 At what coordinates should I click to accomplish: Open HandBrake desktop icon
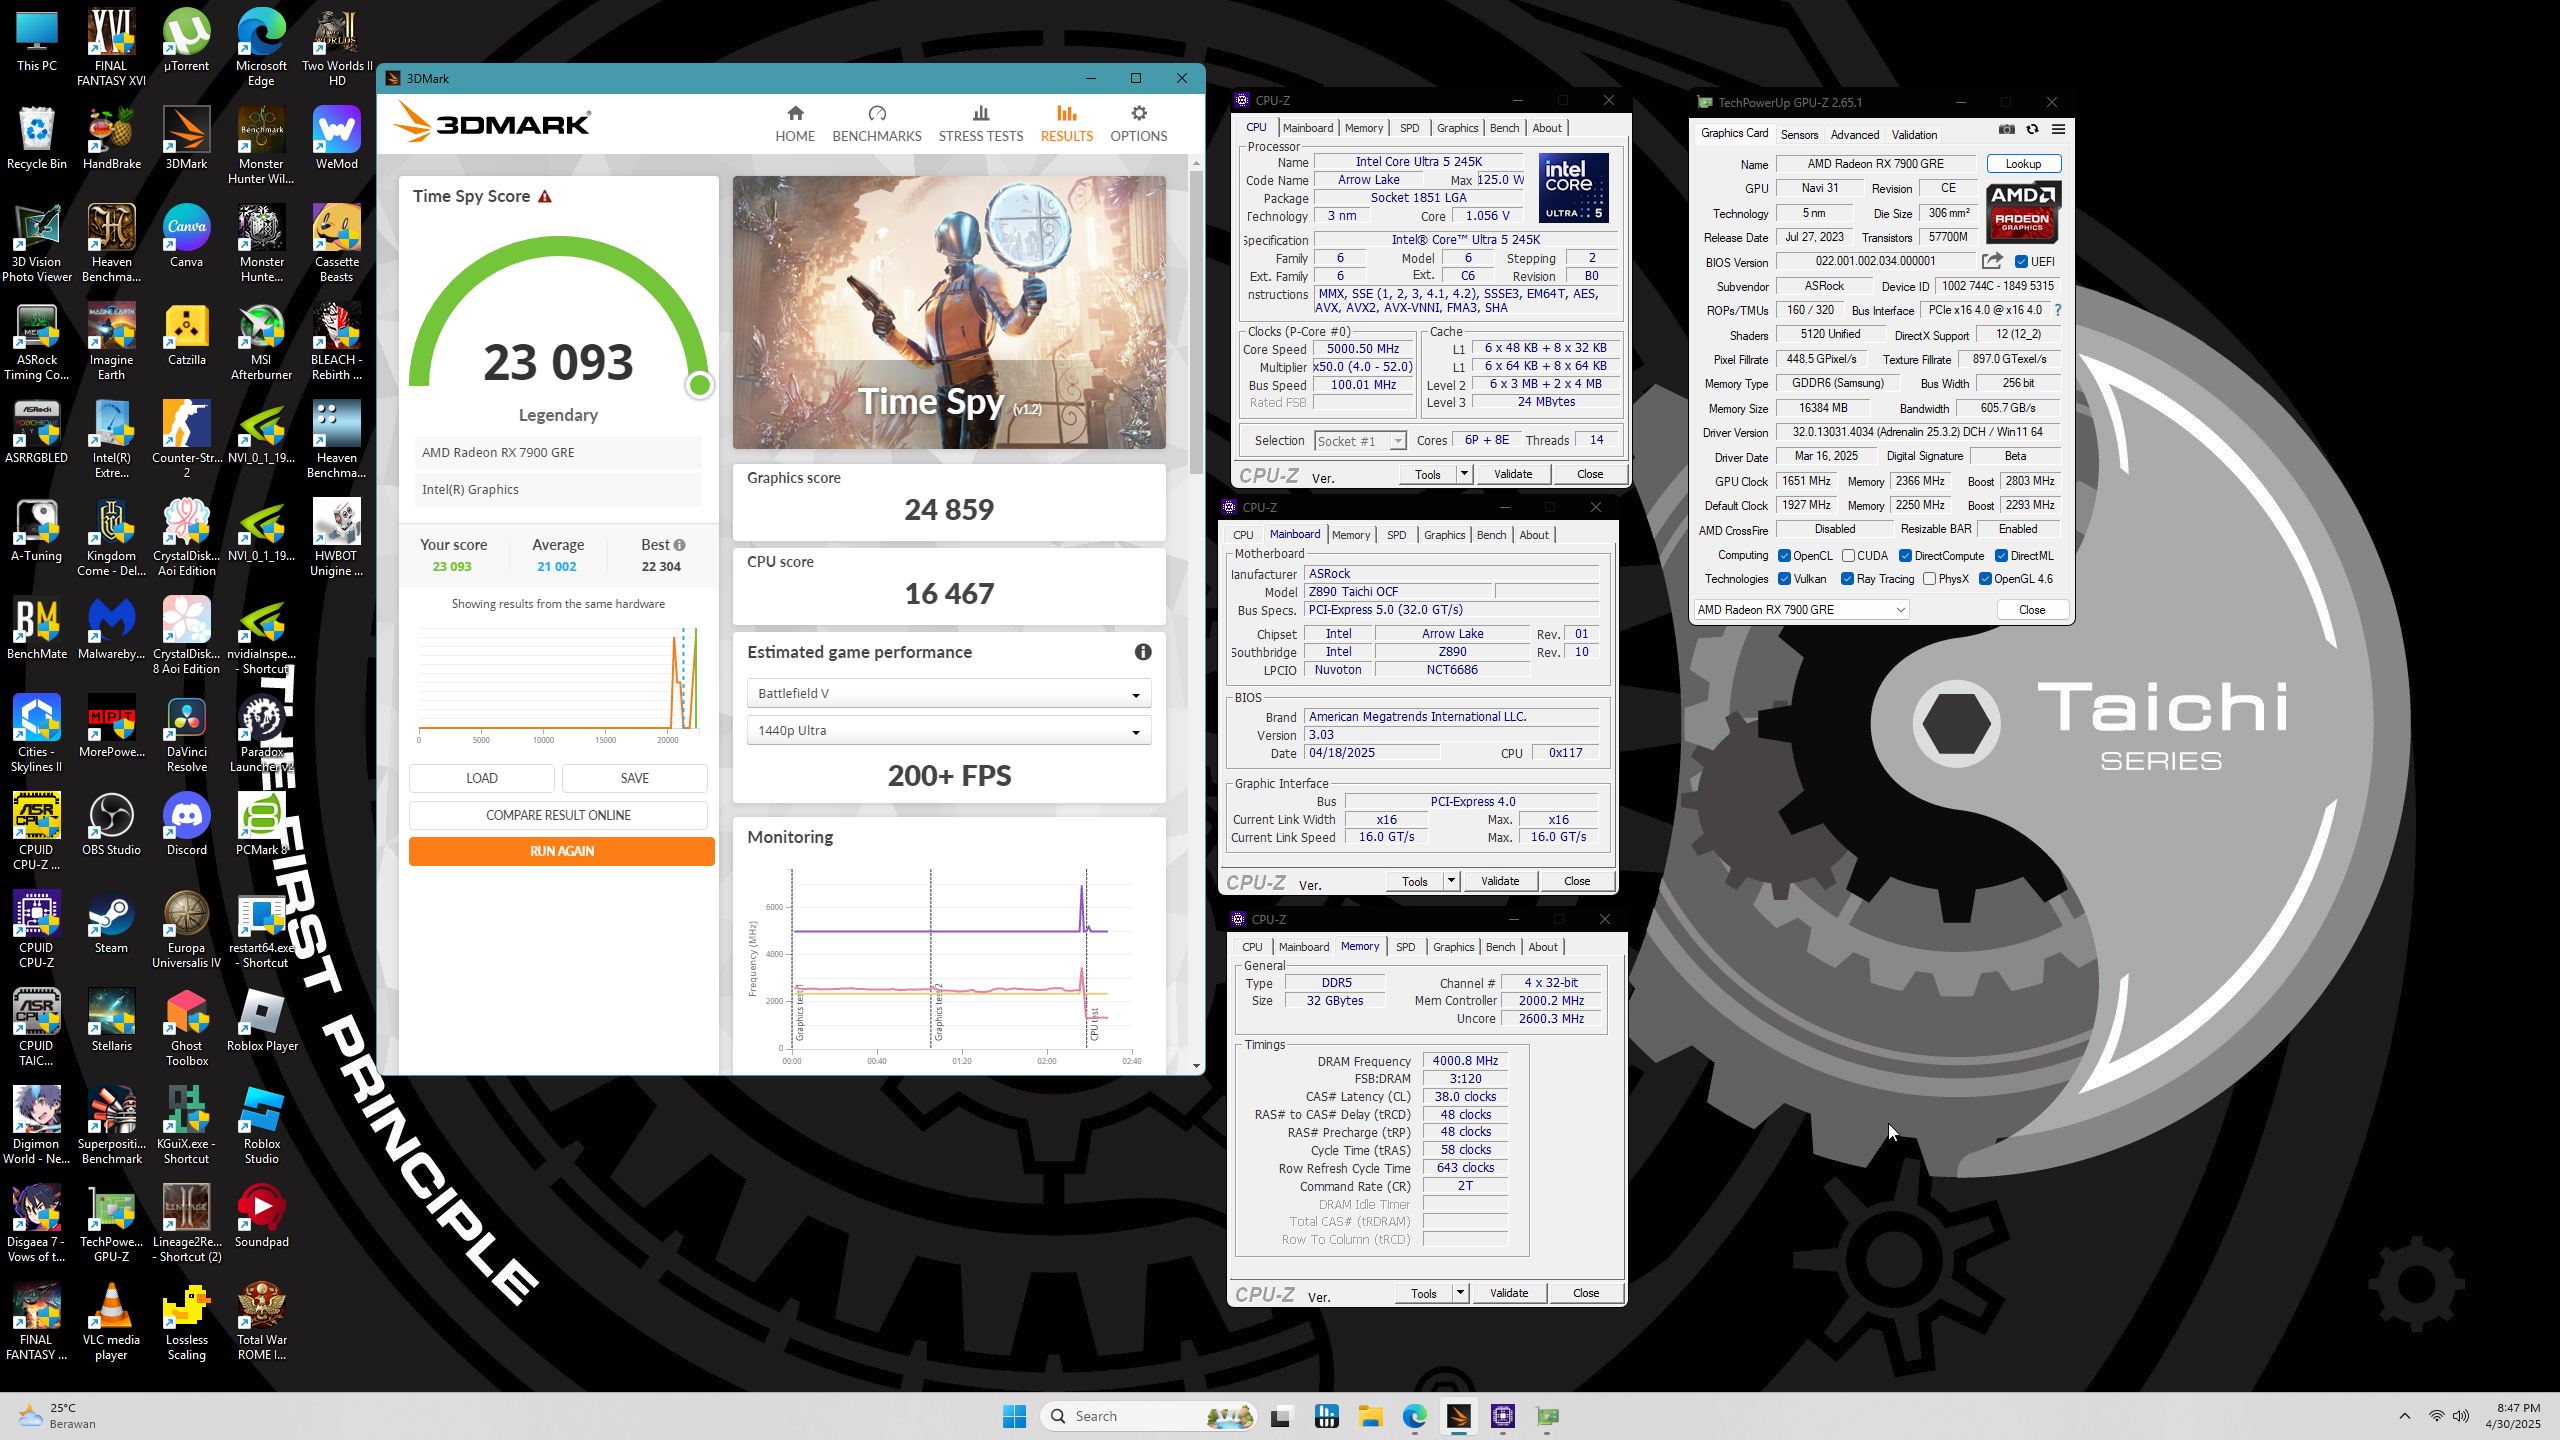click(x=111, y=139)
